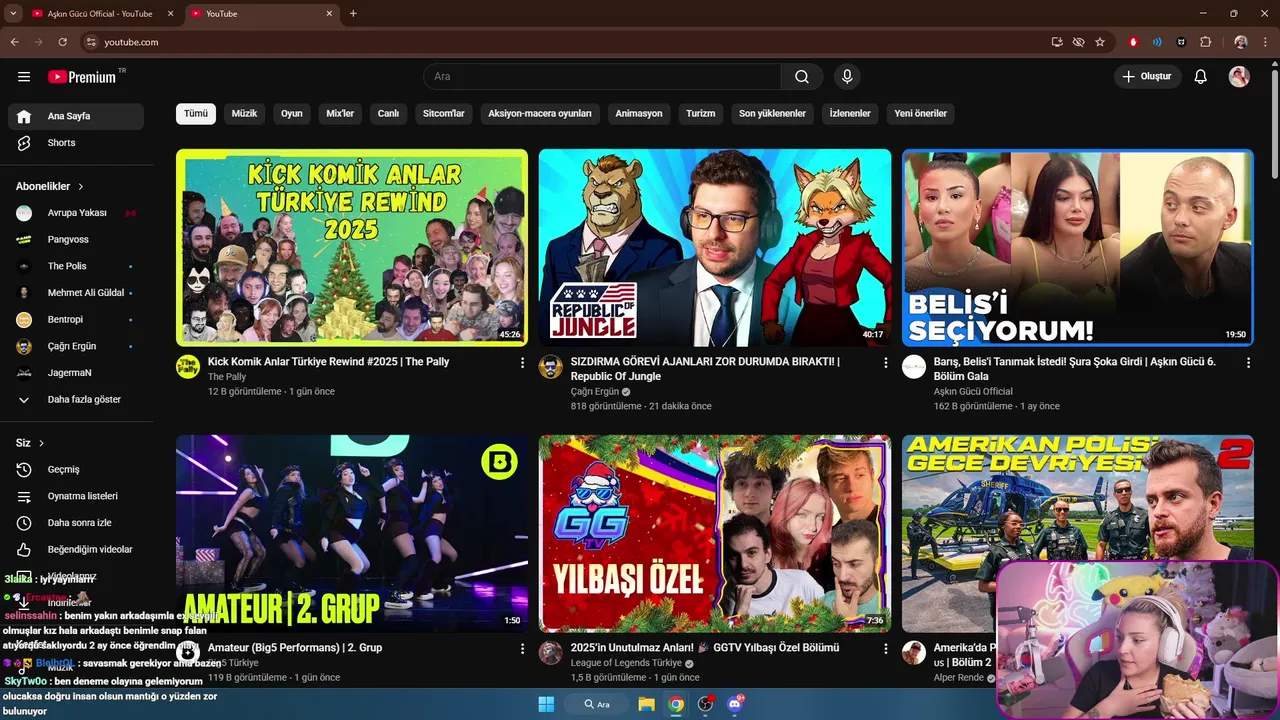Open the account avatar menu
This screenshot has width=1280, height=720.
(1239, 77)
